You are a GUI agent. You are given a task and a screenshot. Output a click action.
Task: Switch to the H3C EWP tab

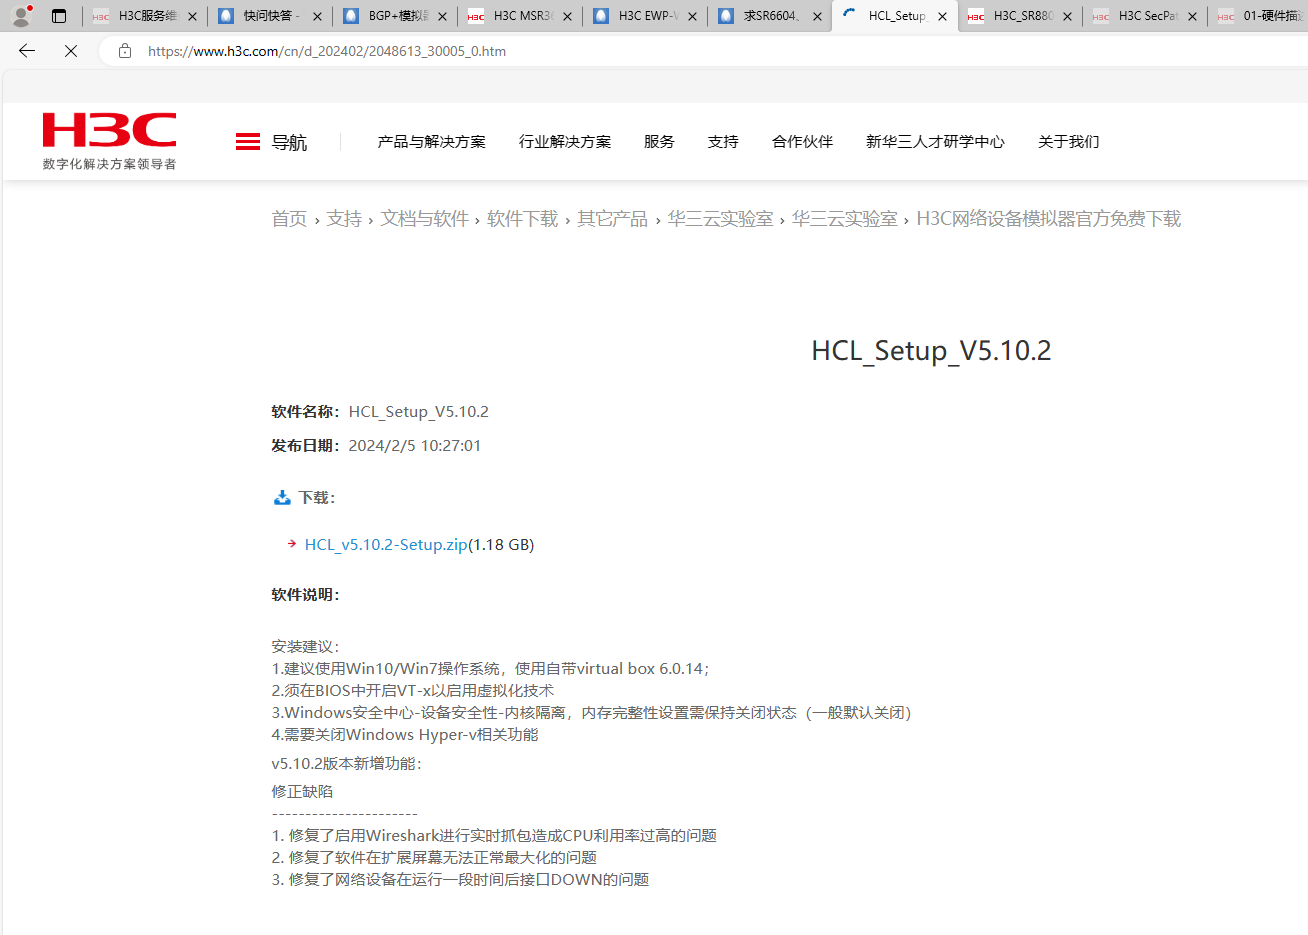(x=645, y=16)
